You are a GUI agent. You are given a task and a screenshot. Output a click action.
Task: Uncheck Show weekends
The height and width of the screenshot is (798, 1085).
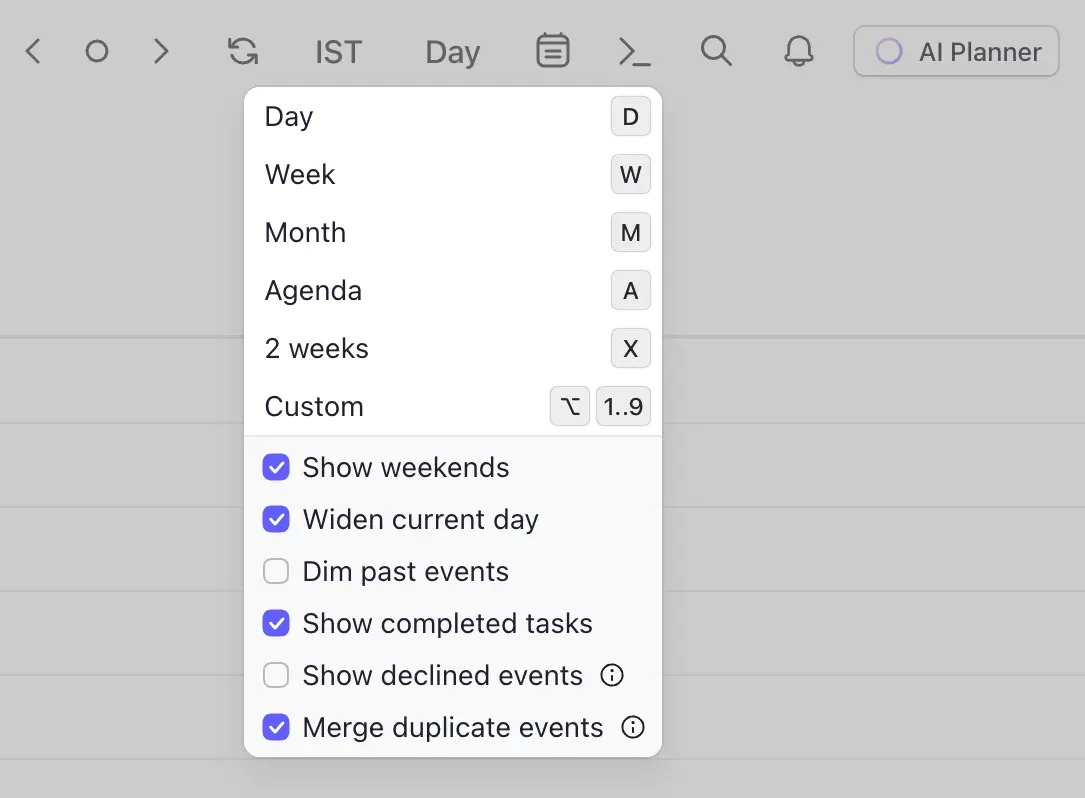tap(275, 467)
